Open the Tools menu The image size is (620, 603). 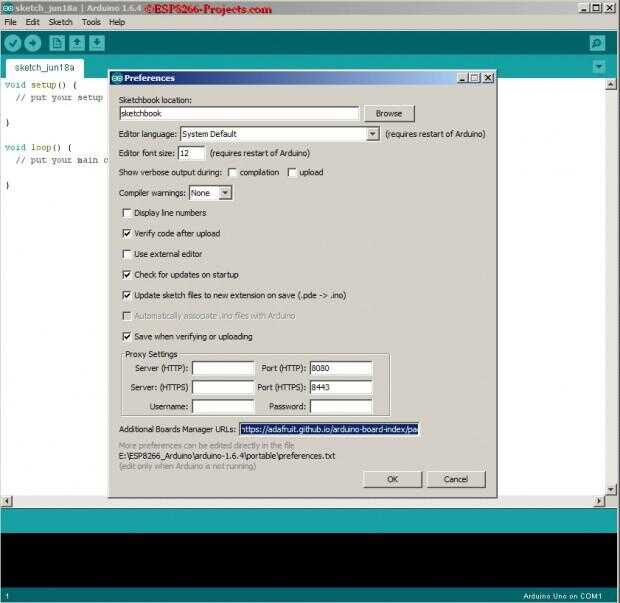click(91, 22)
